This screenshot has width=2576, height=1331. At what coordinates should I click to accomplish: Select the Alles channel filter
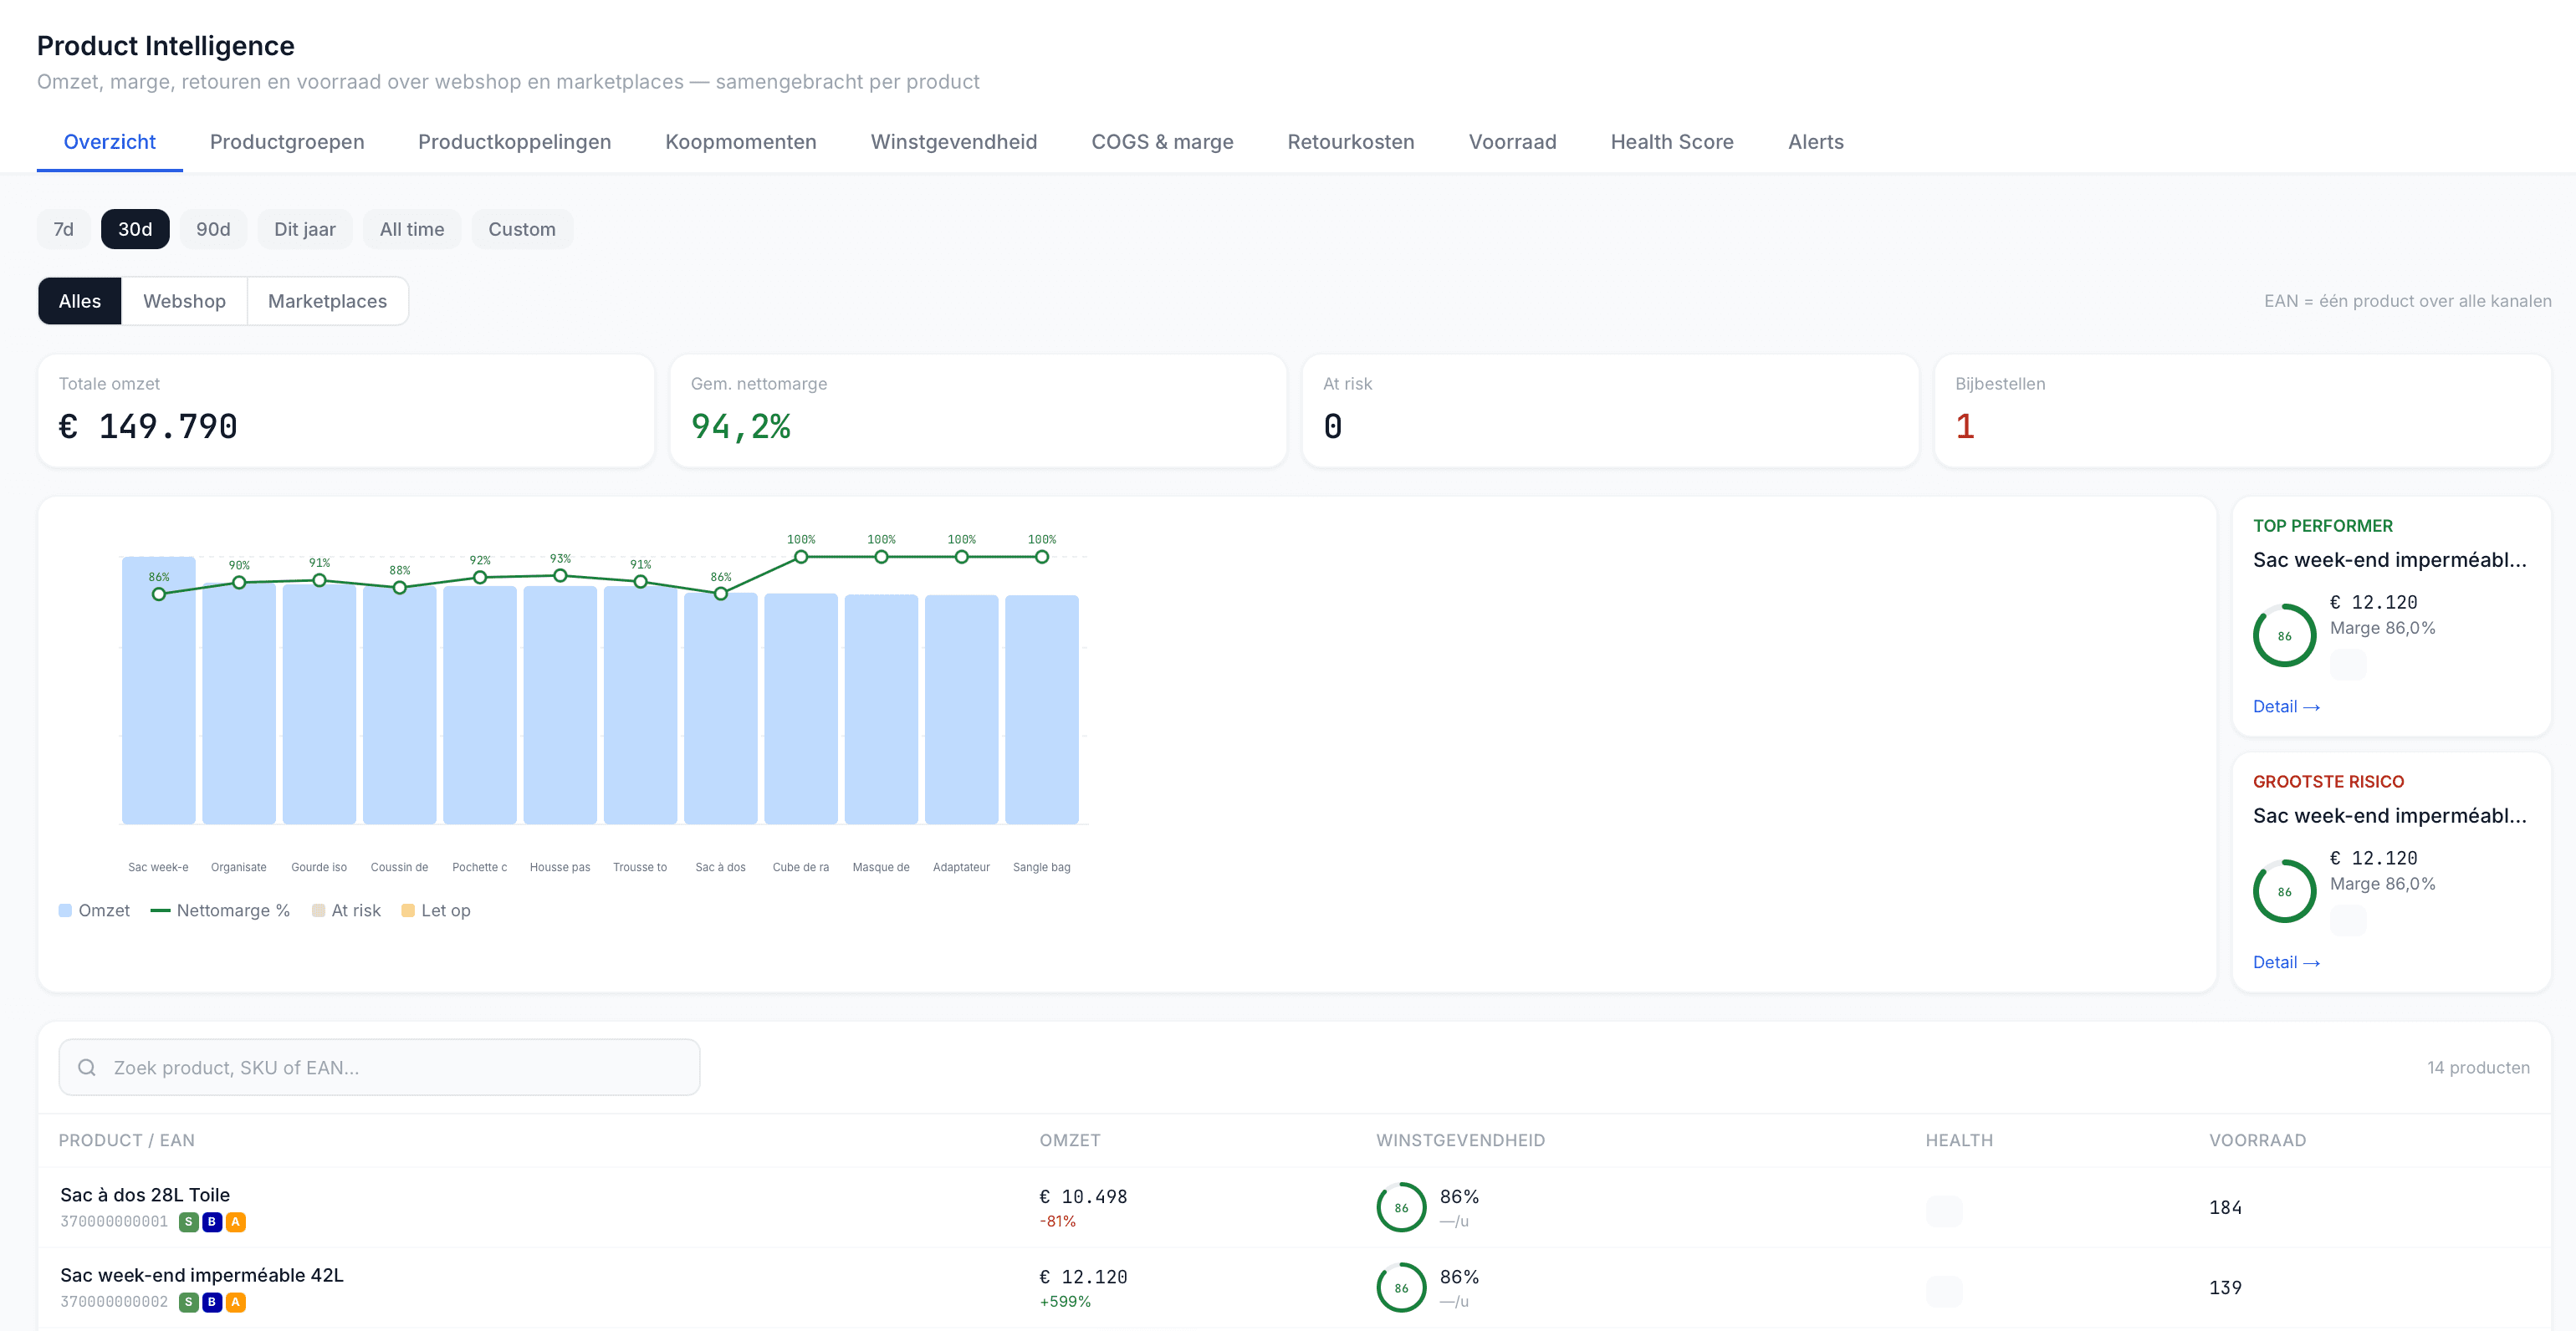[x=80, y=301]
